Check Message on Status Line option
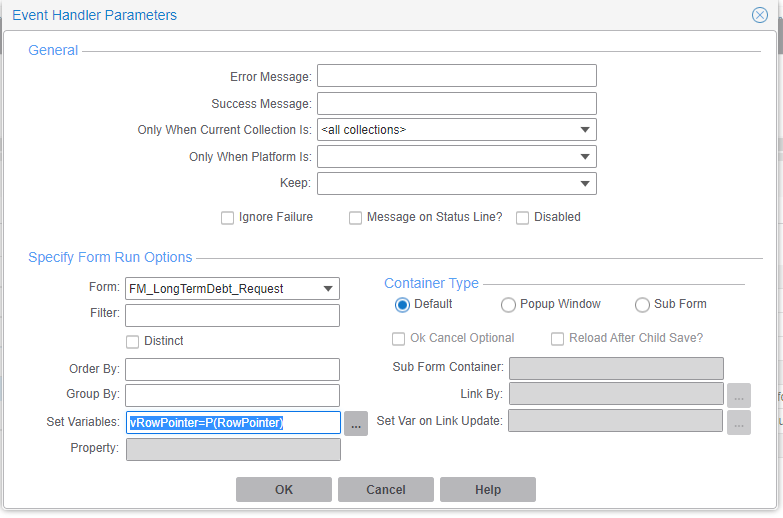Screen dimensions: 783x518 [x=355, y=218]
